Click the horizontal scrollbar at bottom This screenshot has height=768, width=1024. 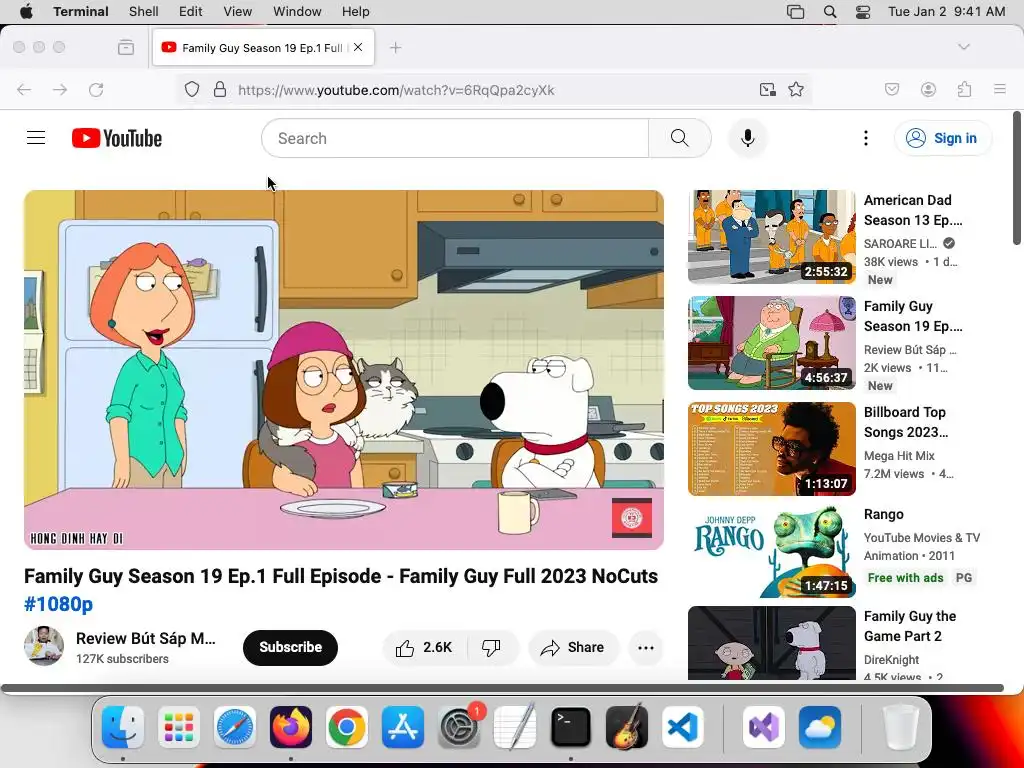[502, 688]
